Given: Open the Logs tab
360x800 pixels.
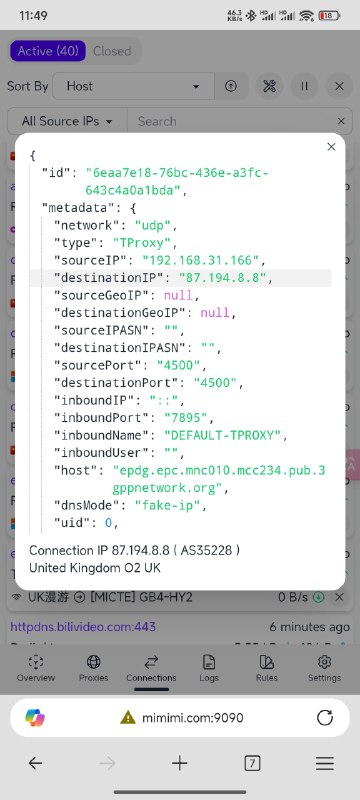Looking at the screenshot, I should pyautogui.click(x=209, y=668).
